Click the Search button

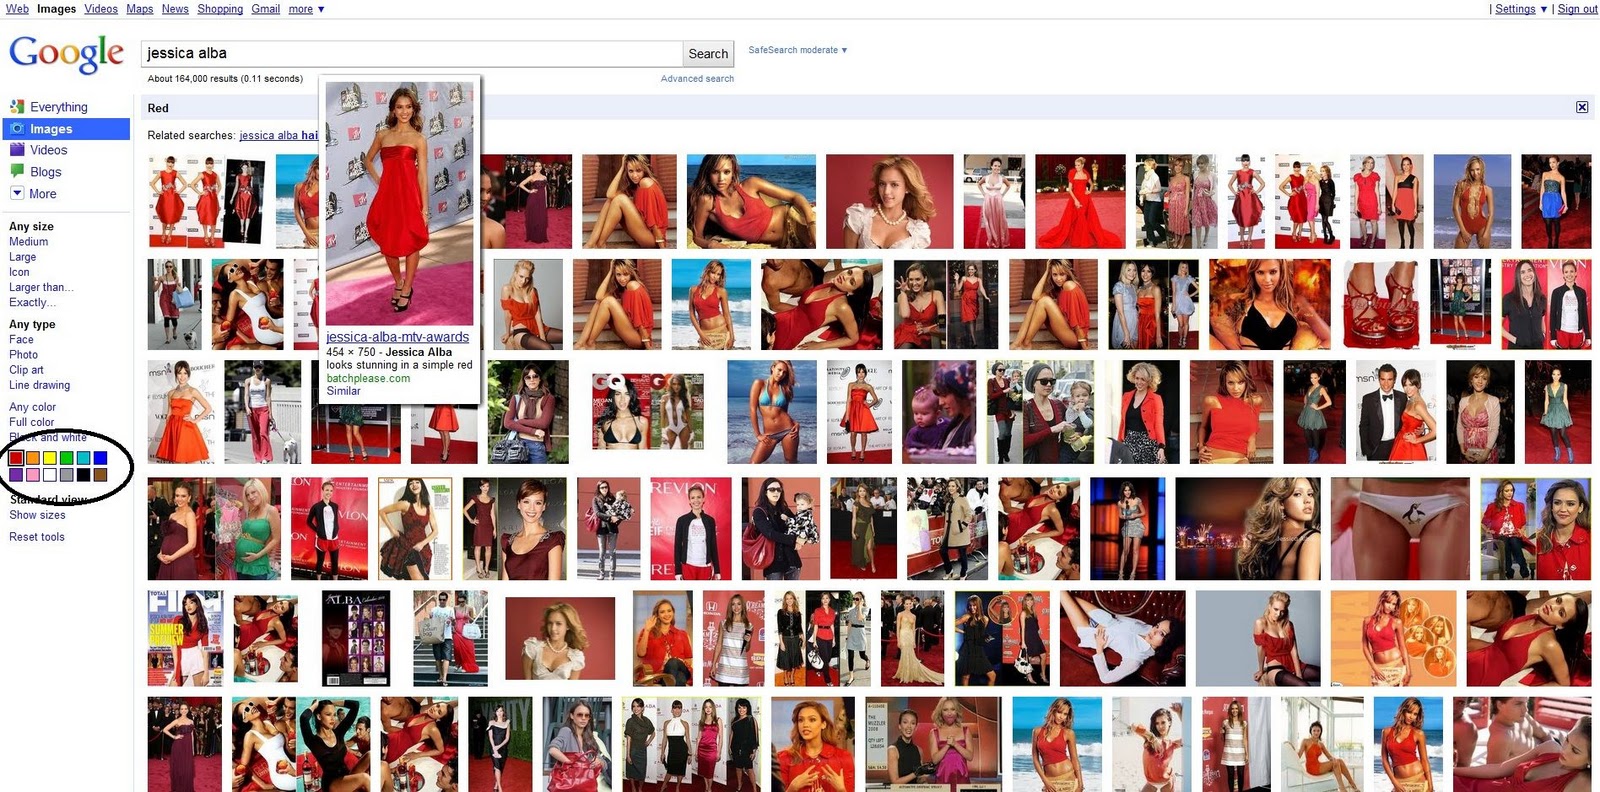click(x=708, y=54)
